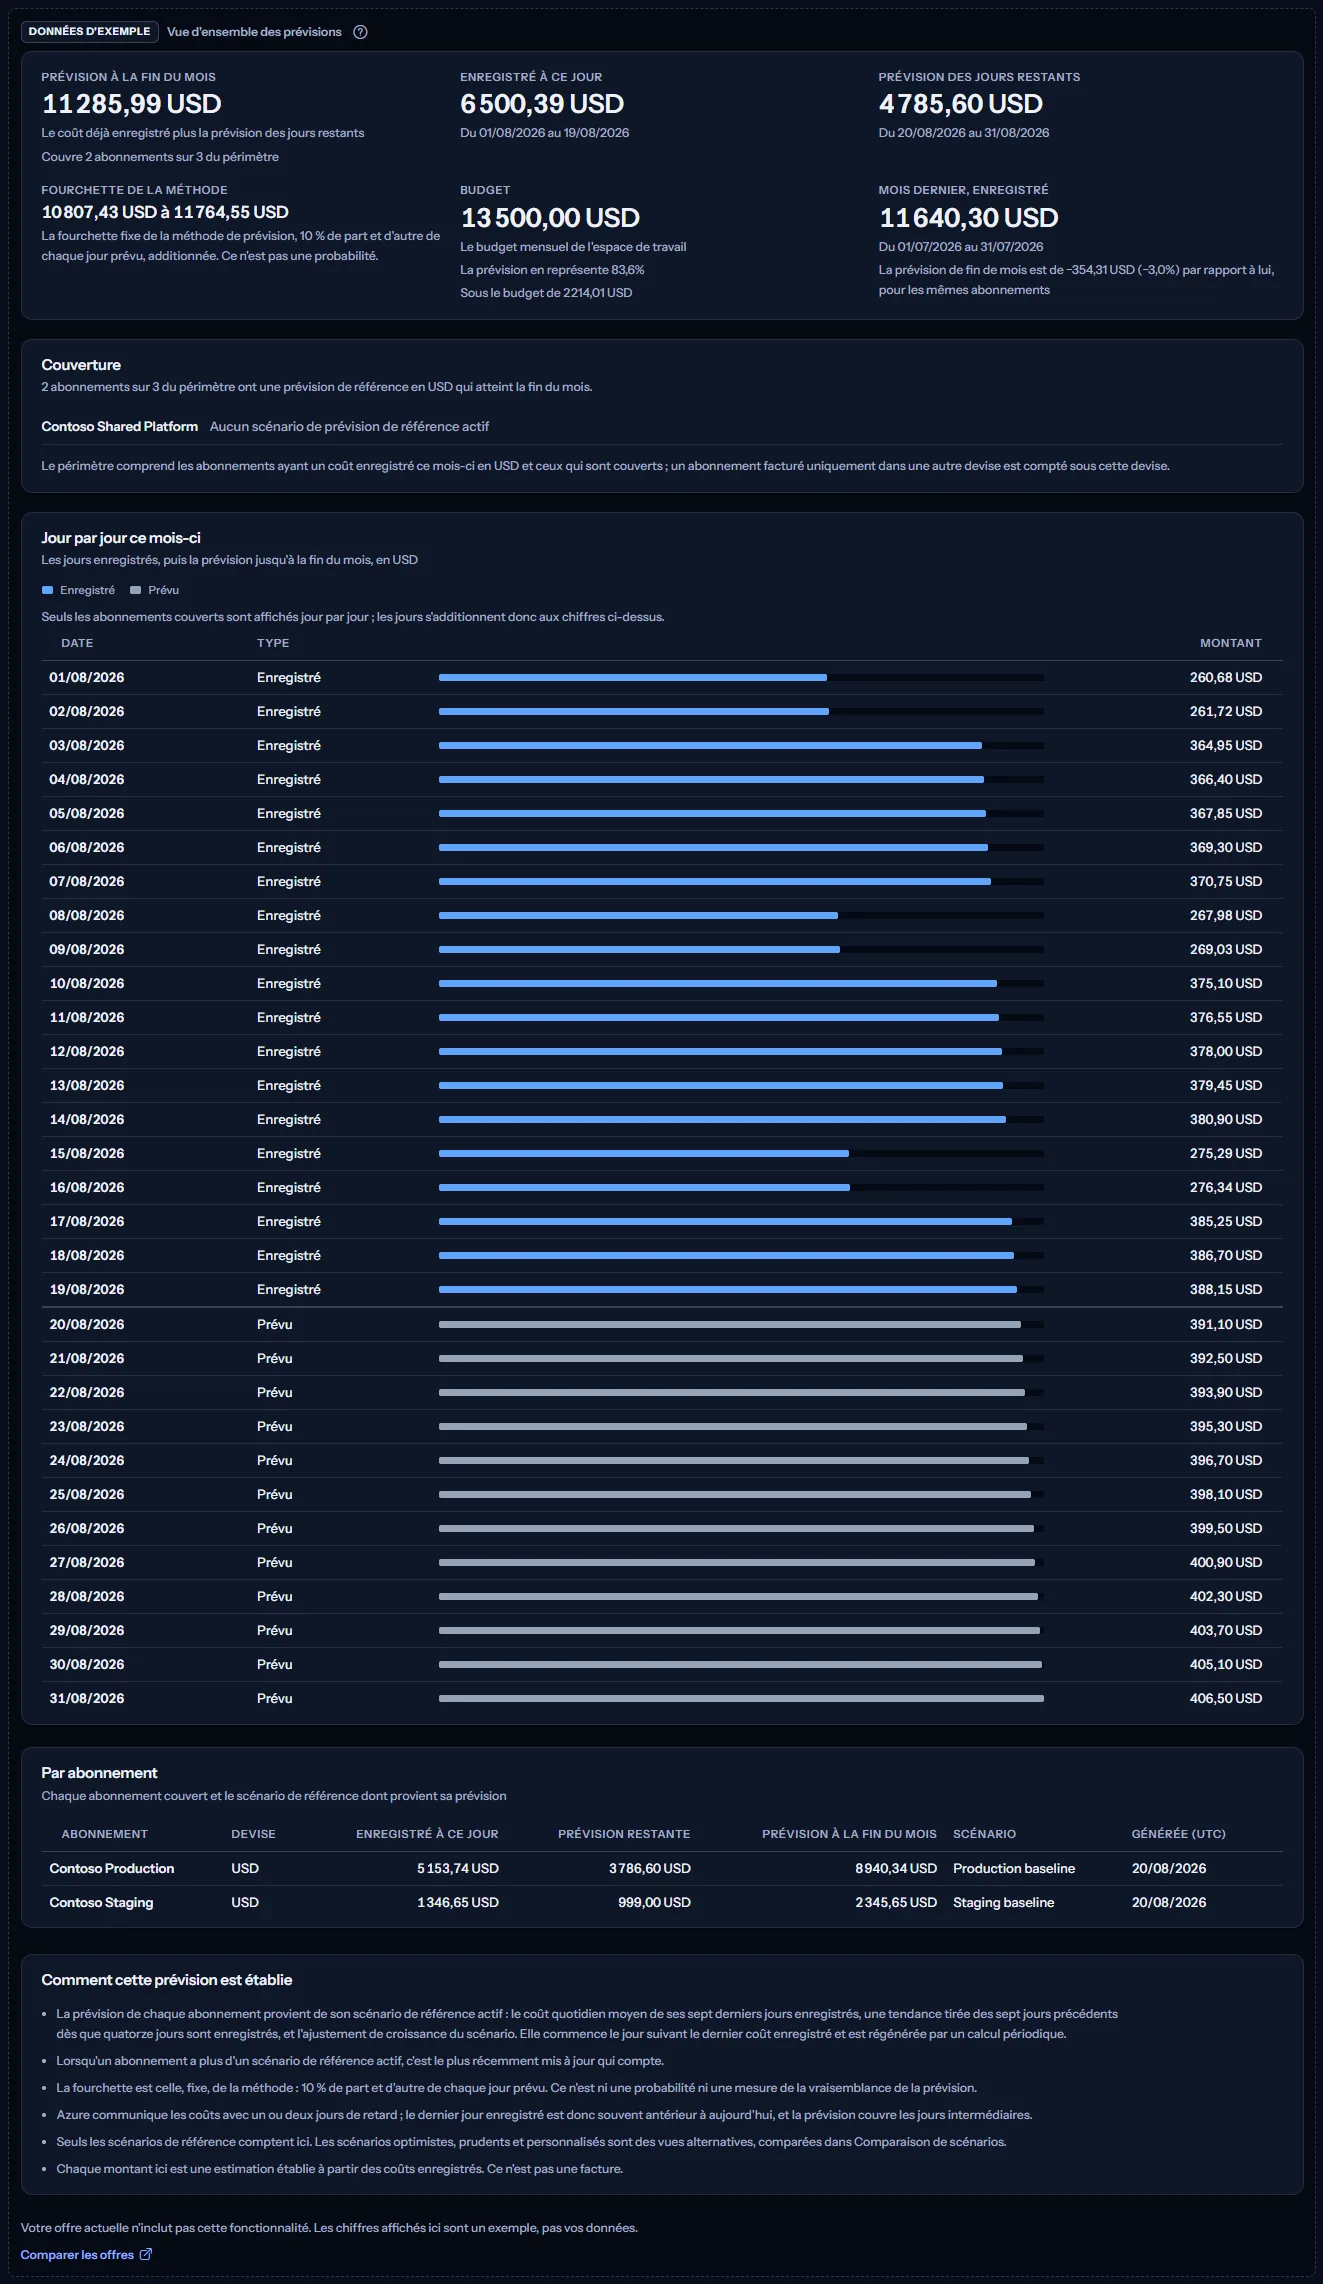Click the DEVISE column header

tap(253, 1834)
